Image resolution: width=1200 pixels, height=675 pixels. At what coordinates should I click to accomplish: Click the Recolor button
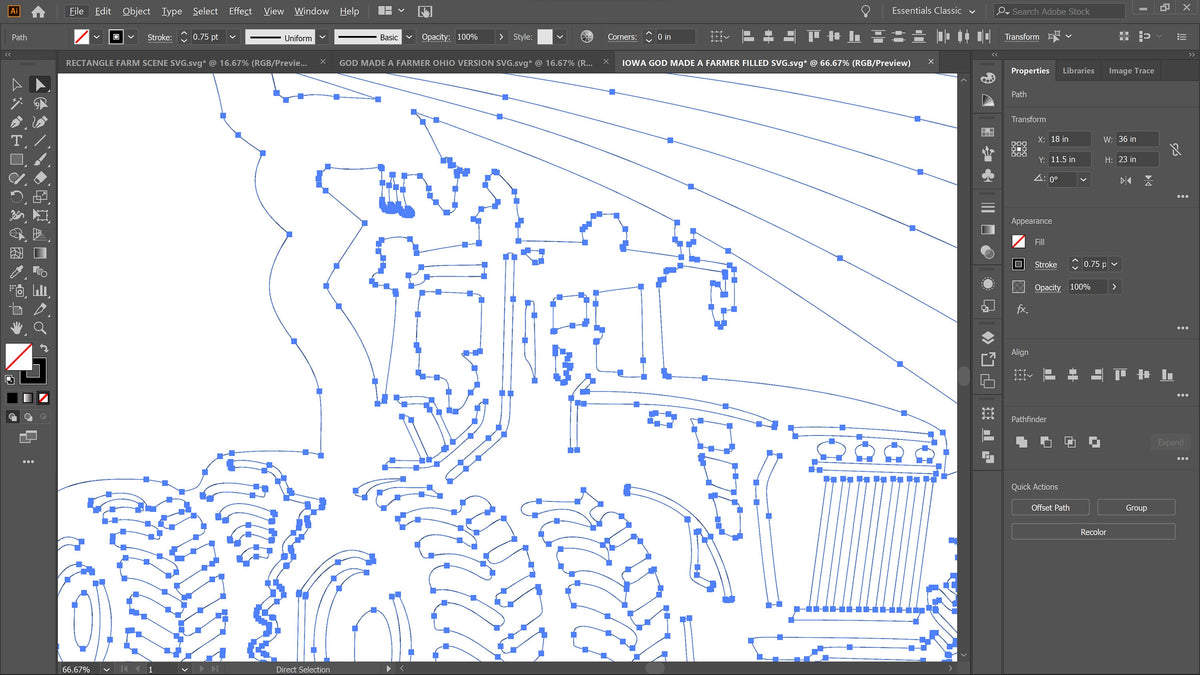point(1093,532)
